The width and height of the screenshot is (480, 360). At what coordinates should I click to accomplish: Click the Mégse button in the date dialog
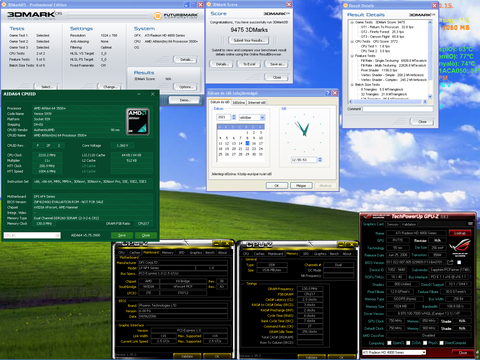[x=301, y=186]
